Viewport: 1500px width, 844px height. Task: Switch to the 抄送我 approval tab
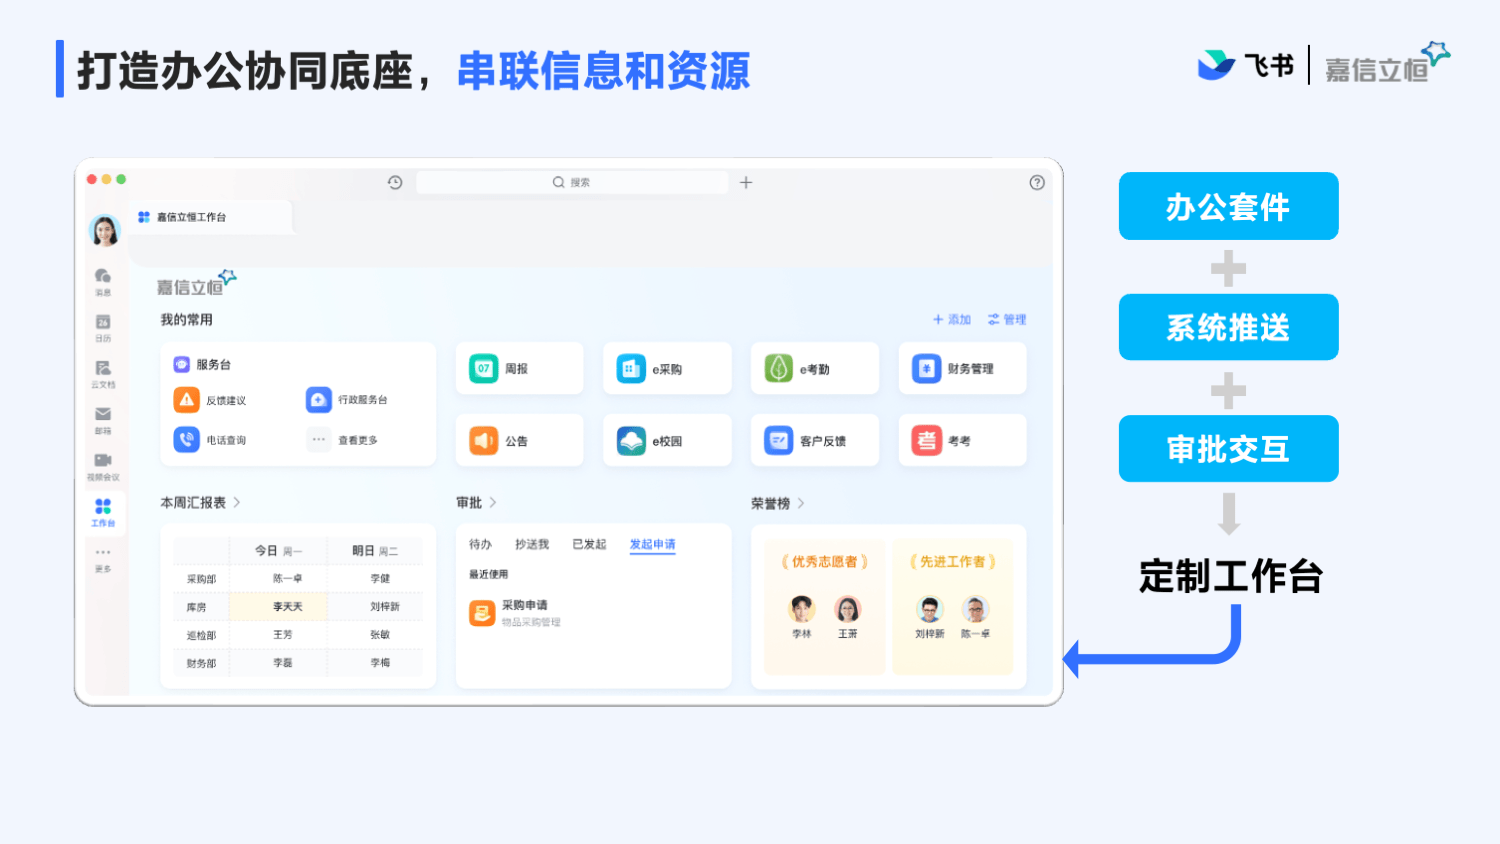point(532,545)
